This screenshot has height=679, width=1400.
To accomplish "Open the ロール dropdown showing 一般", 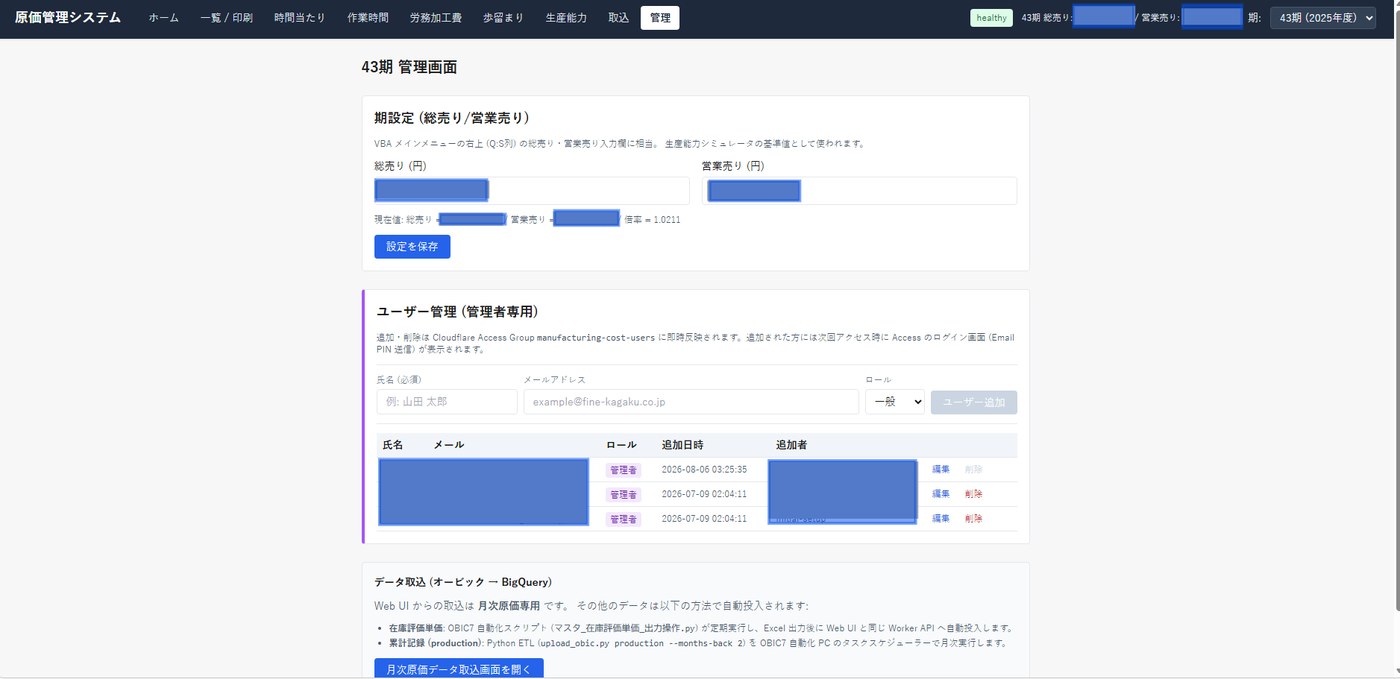I will click(895, 402).
